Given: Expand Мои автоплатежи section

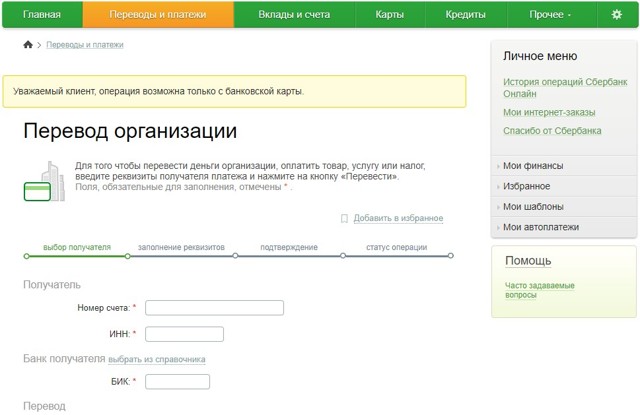Looking at the screenshot, I should (564, 227).
